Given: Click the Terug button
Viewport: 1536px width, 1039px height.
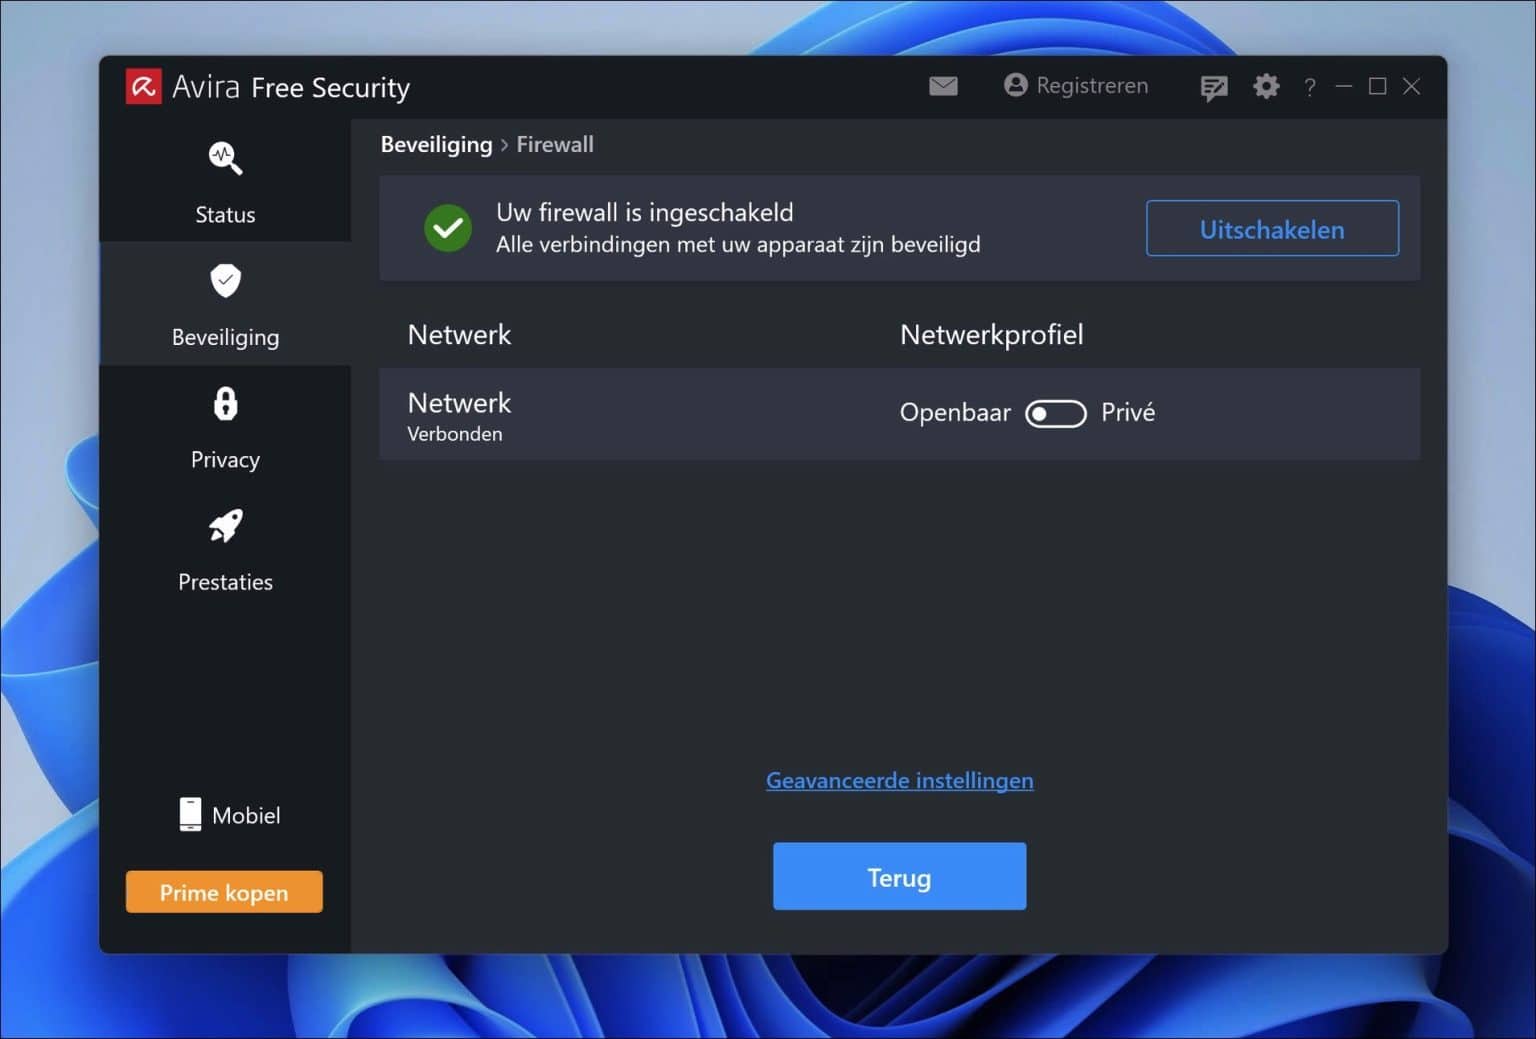Looking at the screenshot, I should click(899, 876).
